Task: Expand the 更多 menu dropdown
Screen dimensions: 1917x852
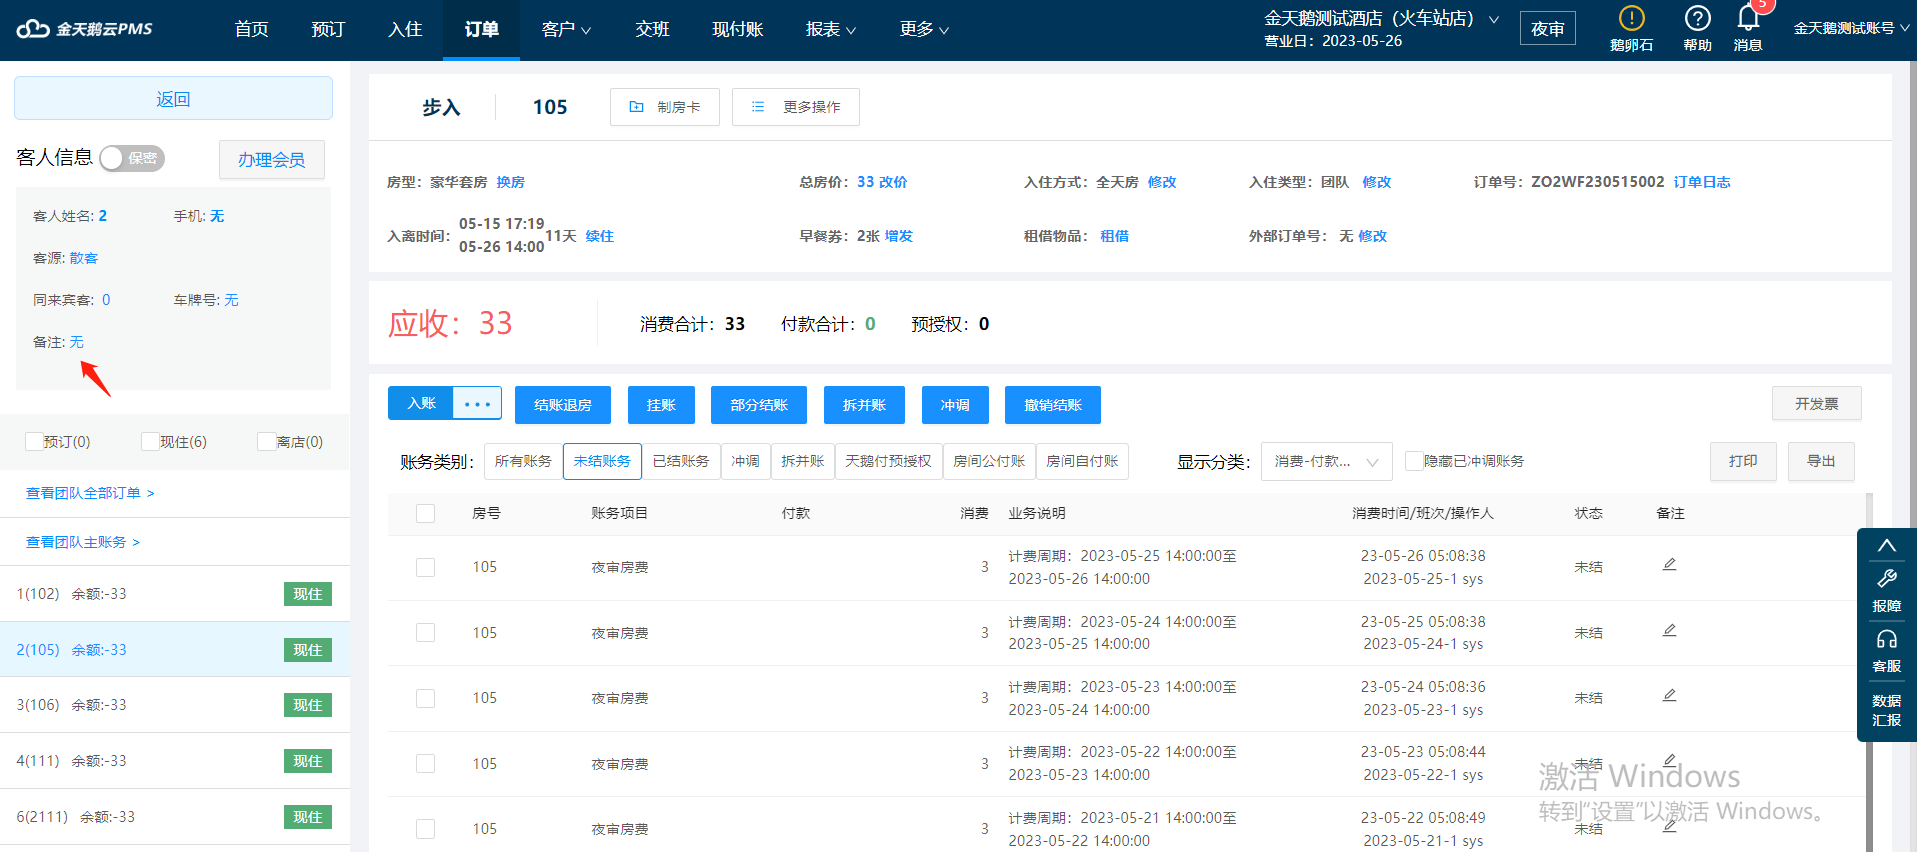Action: (924, 30)
